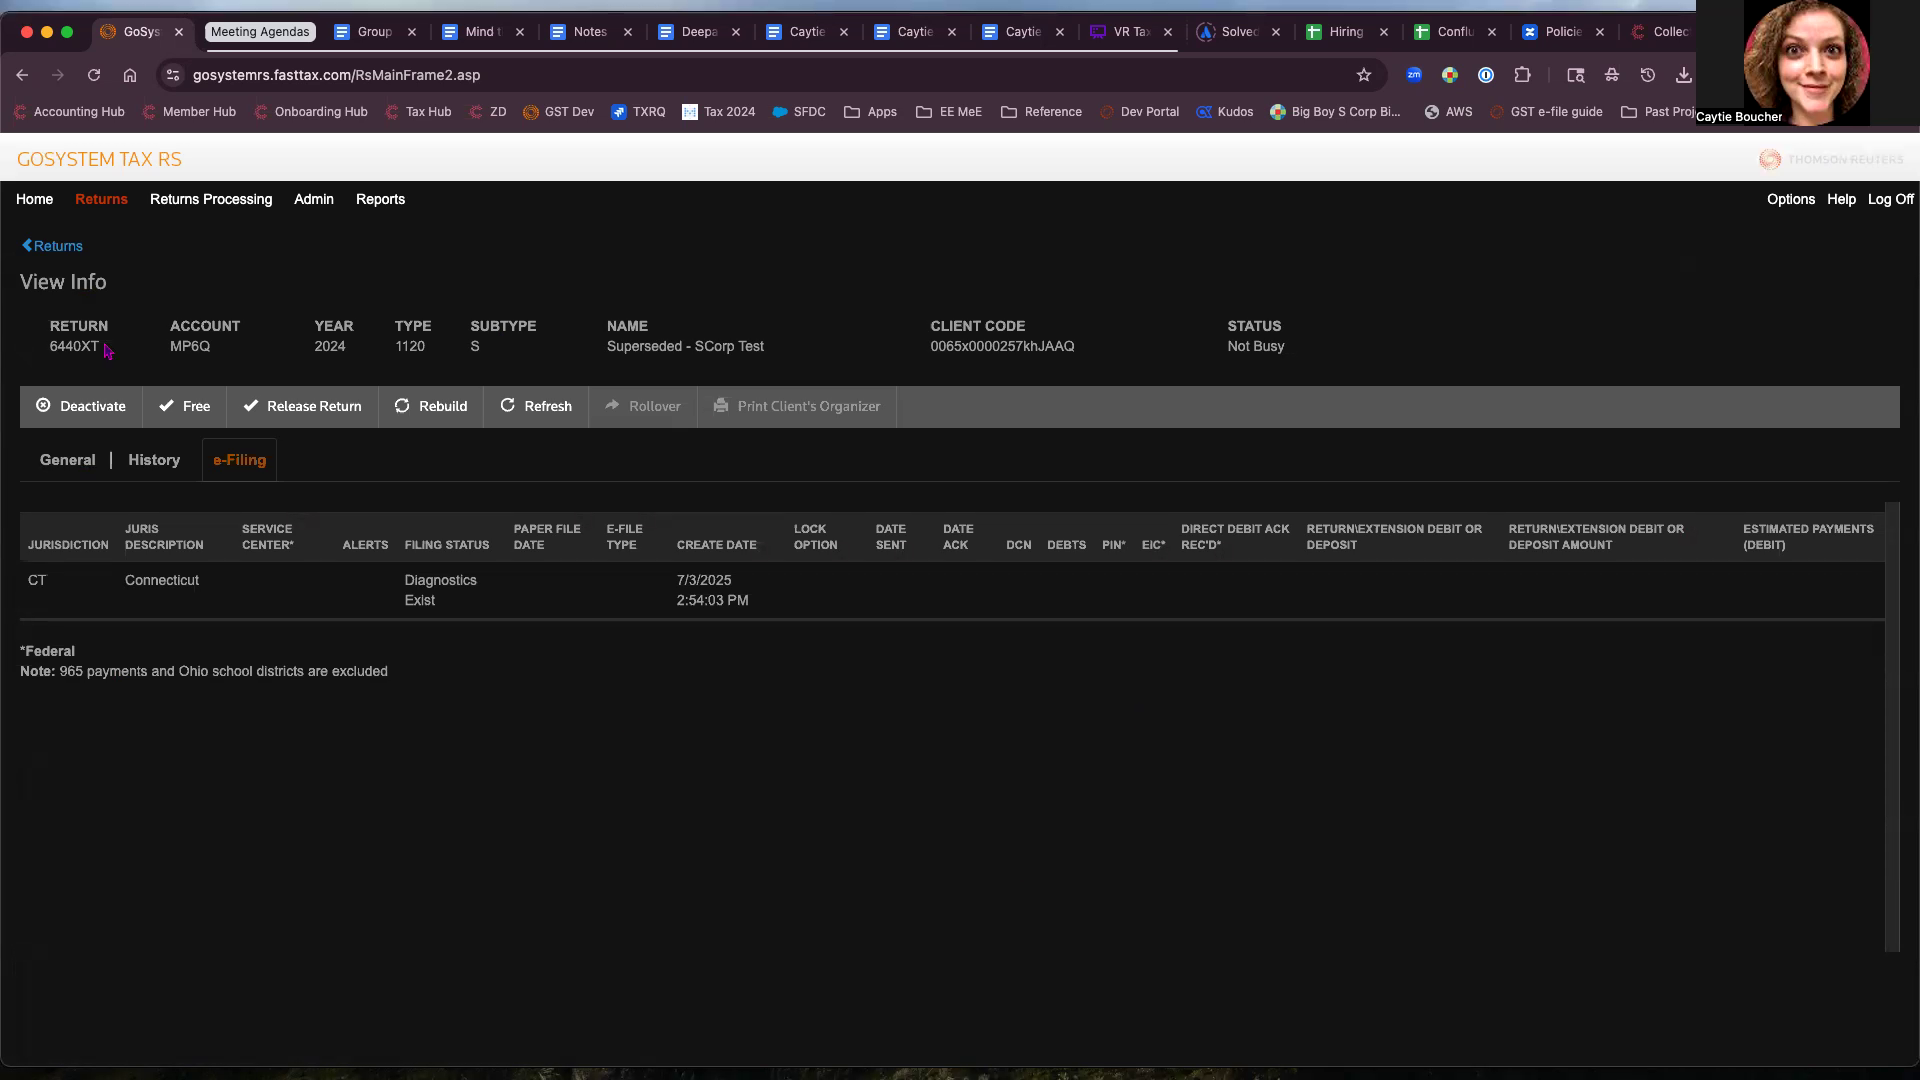Open the Apps bookmarks folder
This screenshot has width=1920, height=1080.
870,112
